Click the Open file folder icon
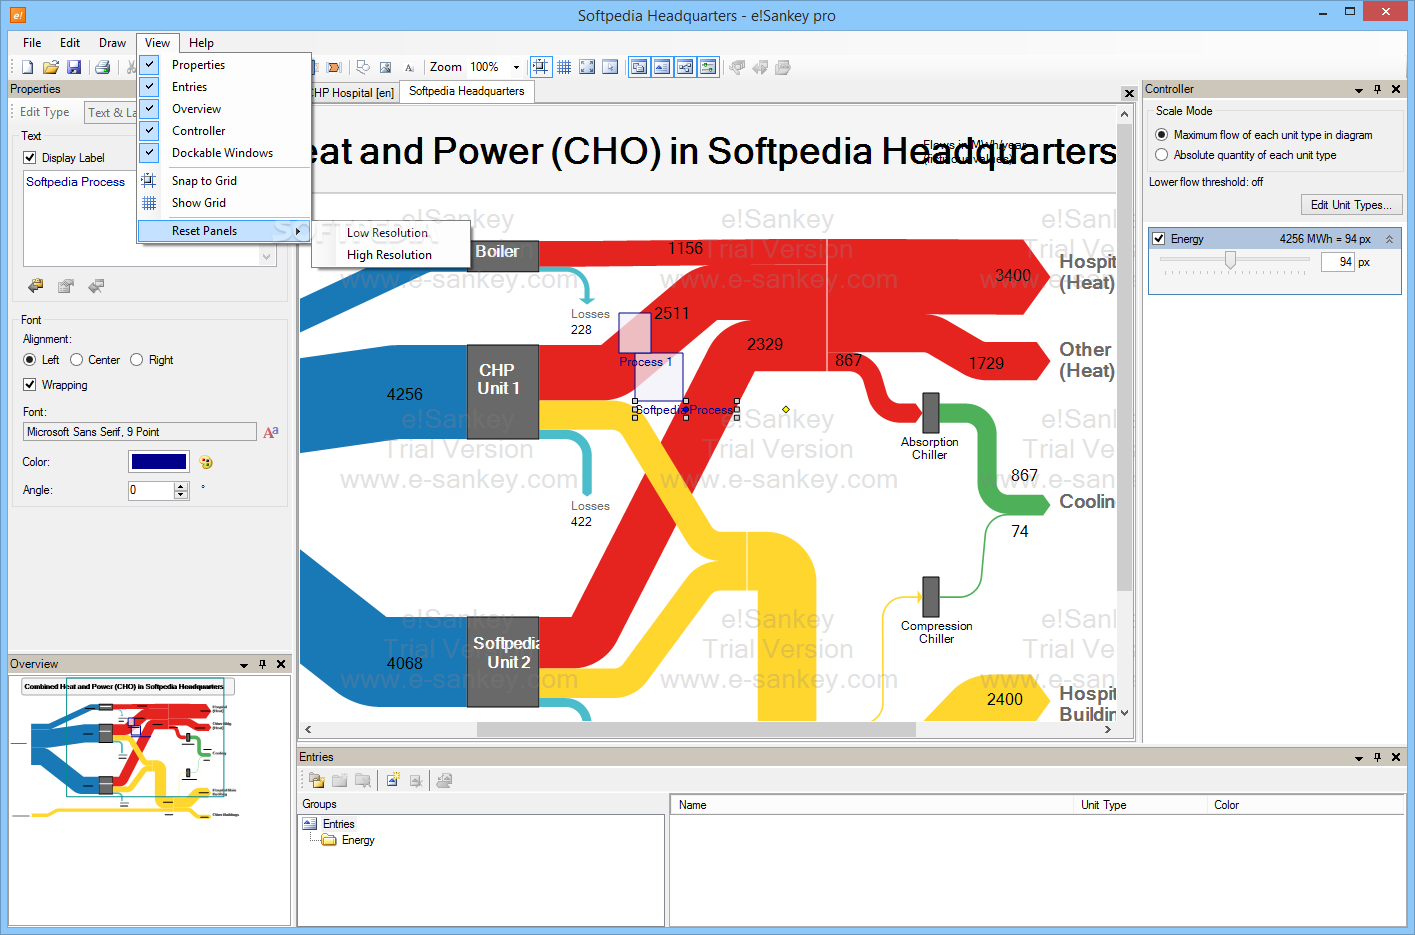The image size is (1415, 935). coord(51,67)
